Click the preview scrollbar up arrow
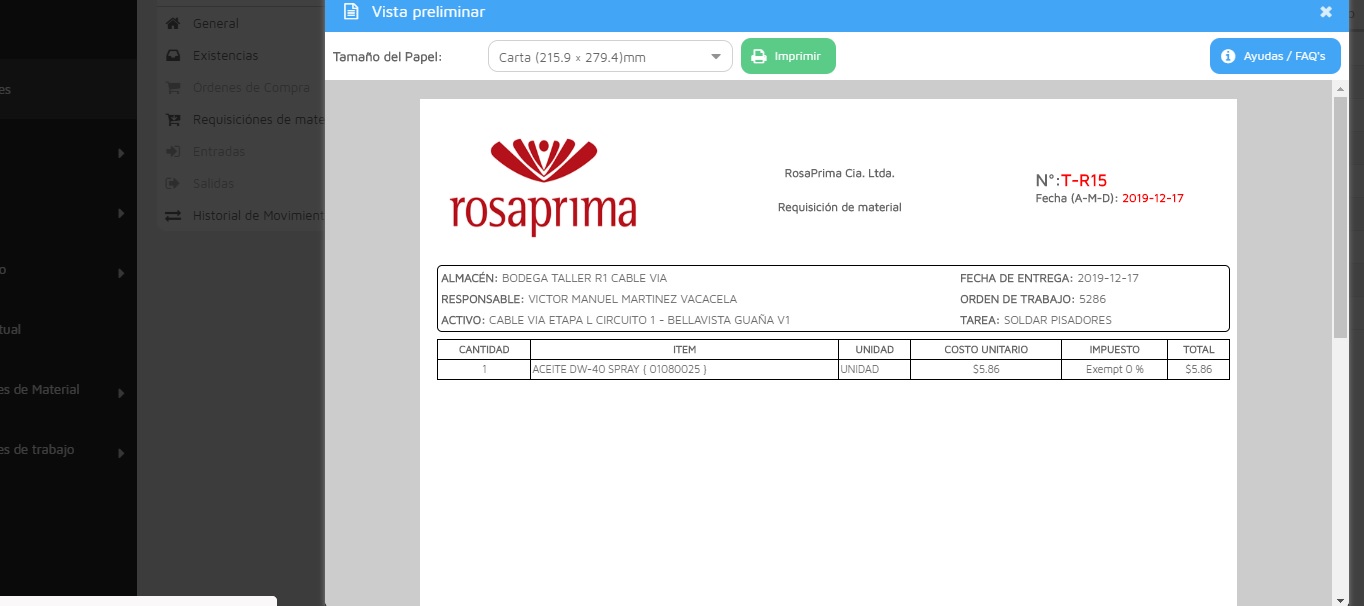 [x=1340, y=89]
